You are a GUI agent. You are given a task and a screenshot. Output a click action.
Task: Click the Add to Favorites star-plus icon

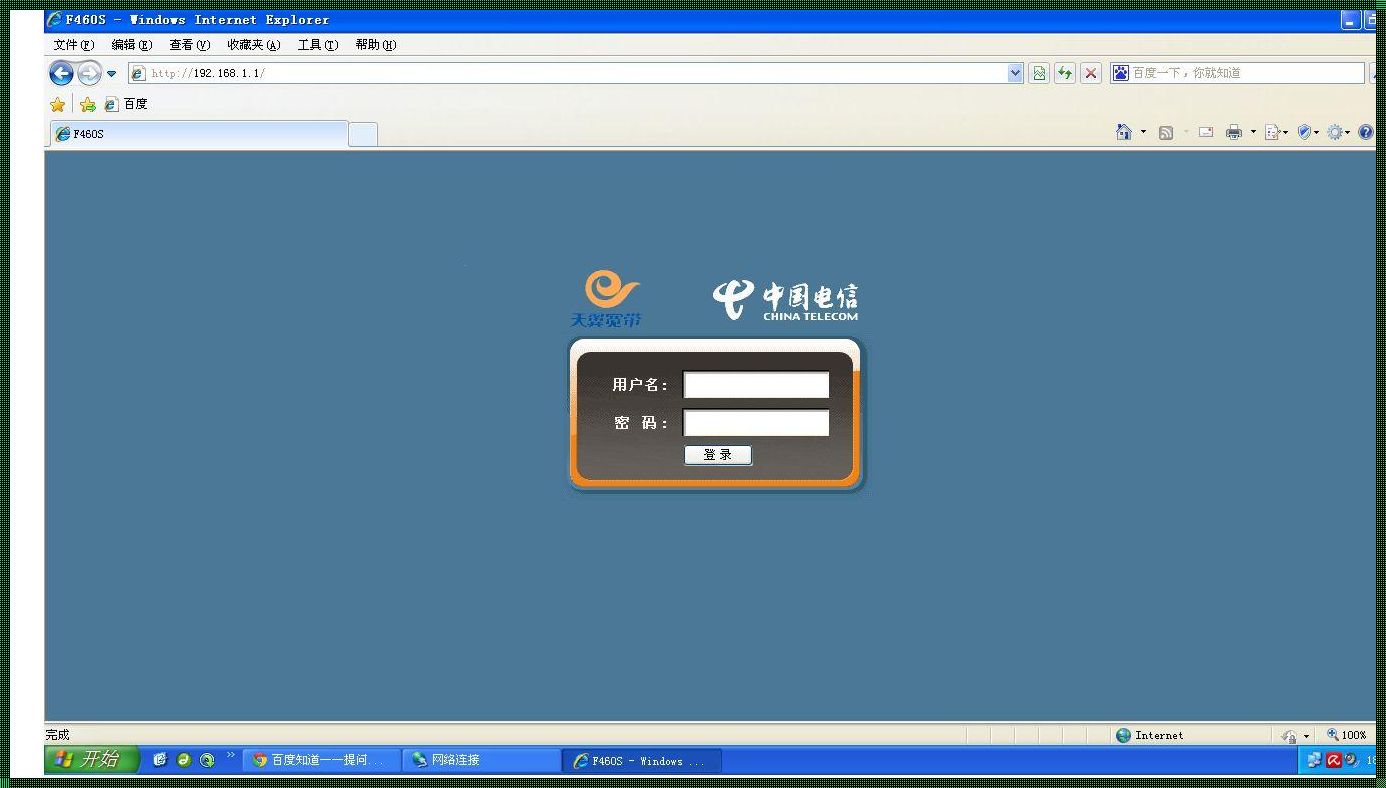[x=88, y=104]
